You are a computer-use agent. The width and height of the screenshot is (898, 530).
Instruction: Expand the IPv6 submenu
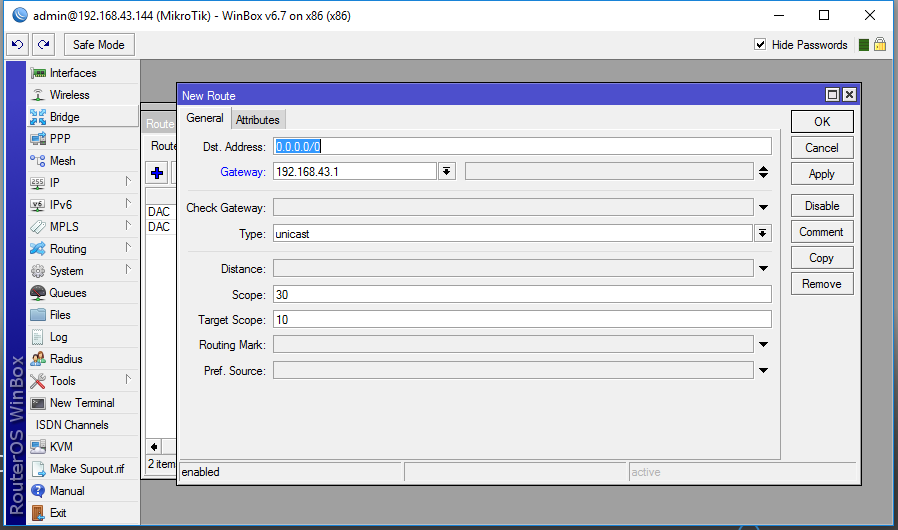coord(128,203)
